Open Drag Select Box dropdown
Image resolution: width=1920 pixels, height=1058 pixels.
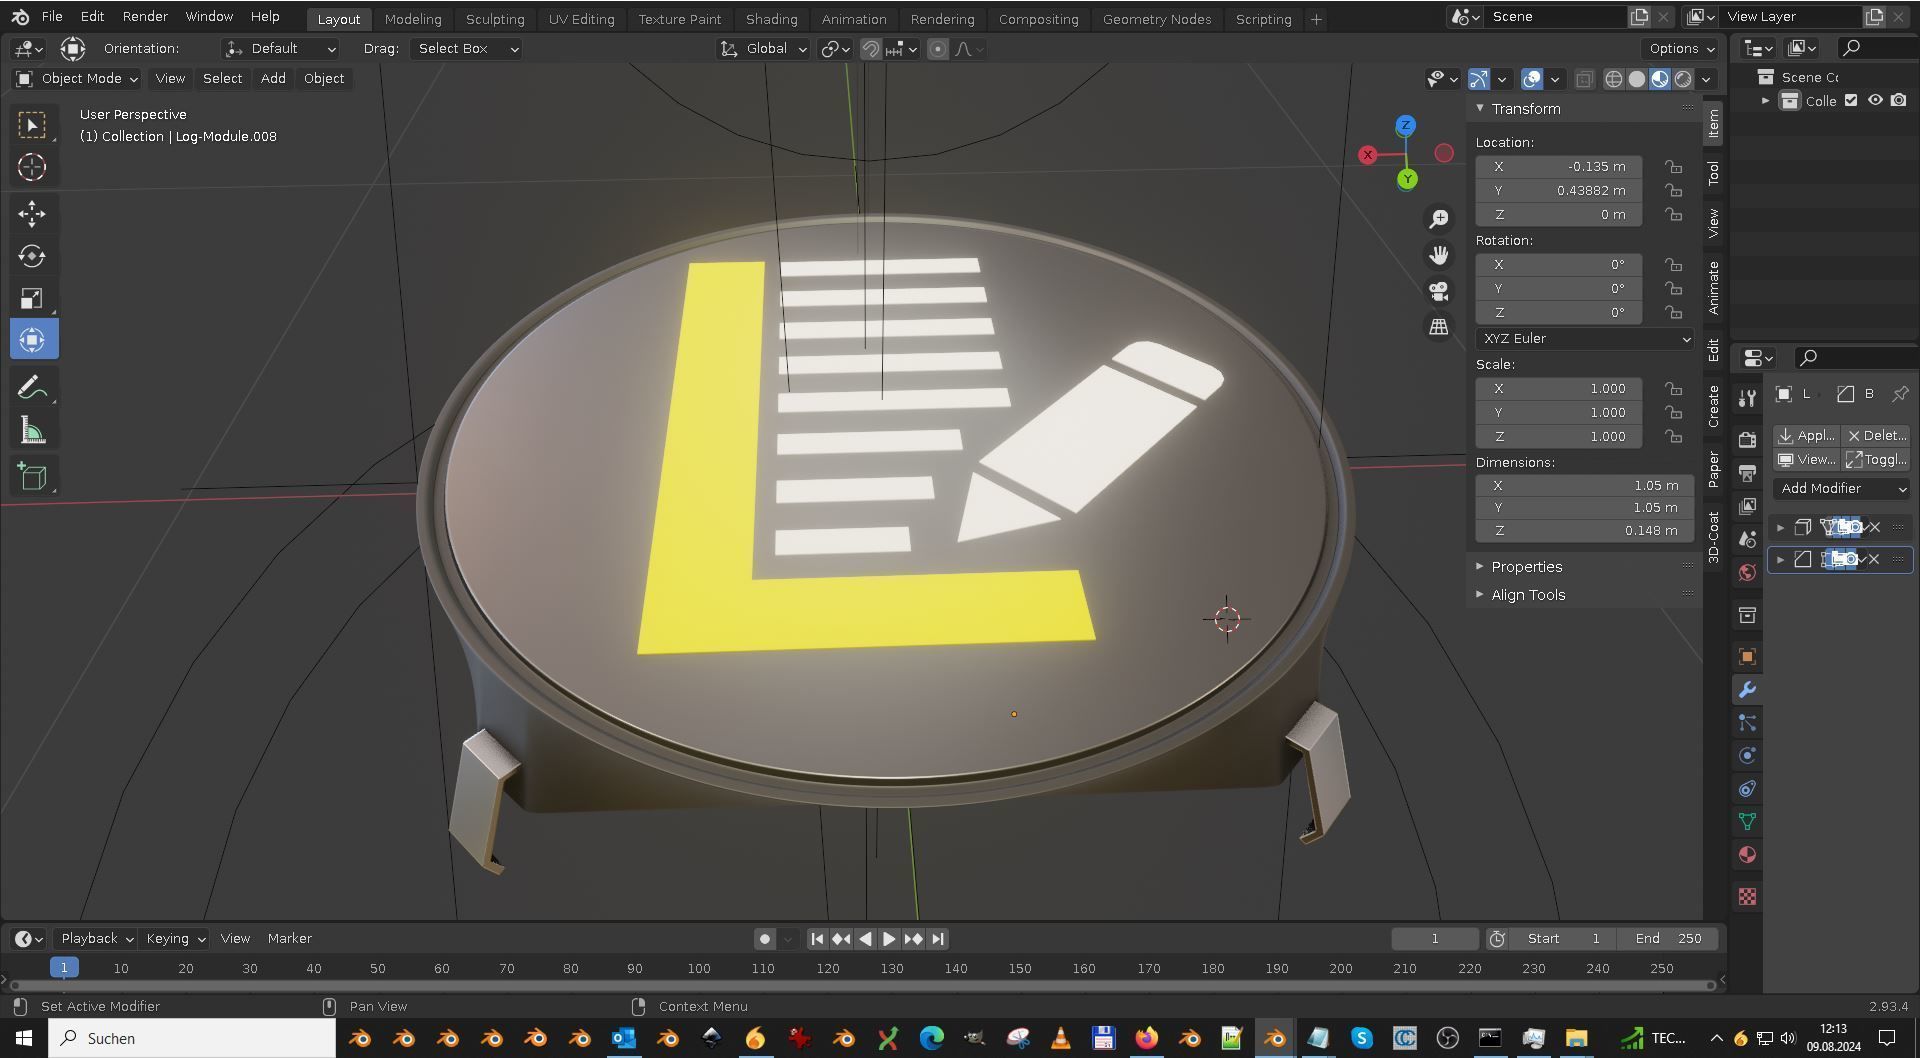pyautogui.click(x=466, y=49)
